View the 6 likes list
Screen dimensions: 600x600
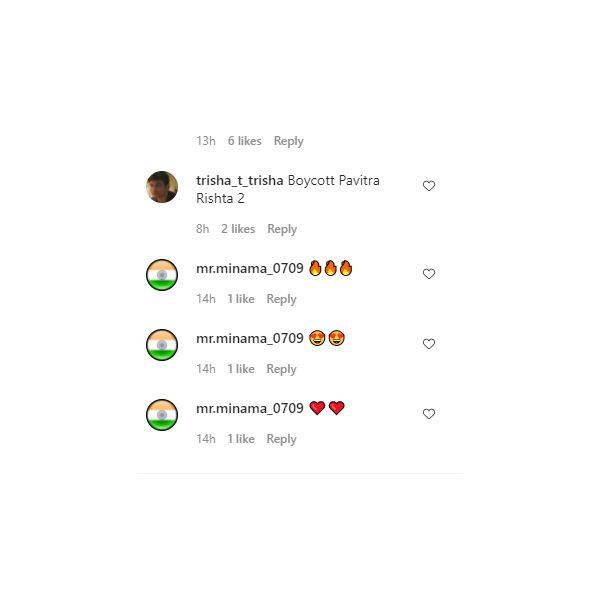pyautogui.click(x=245, y=141)
